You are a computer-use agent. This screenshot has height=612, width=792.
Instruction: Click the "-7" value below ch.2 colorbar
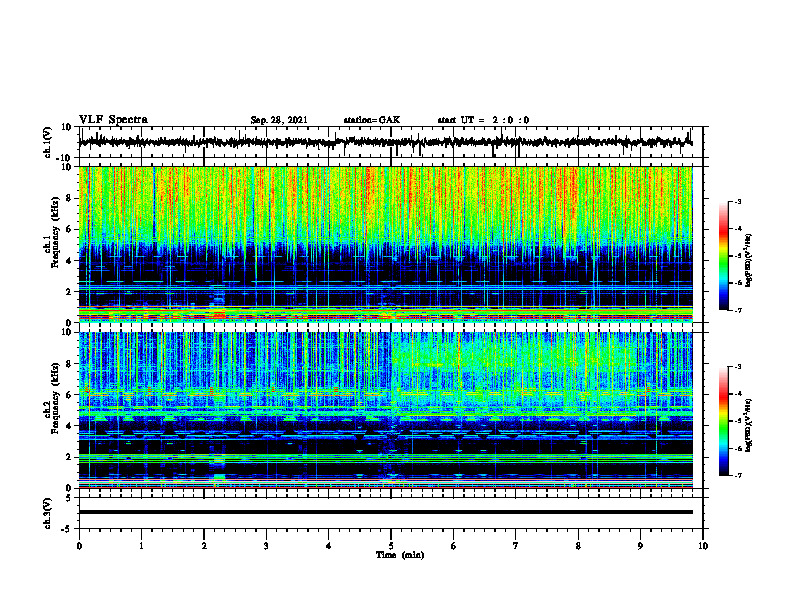point(738,475)
